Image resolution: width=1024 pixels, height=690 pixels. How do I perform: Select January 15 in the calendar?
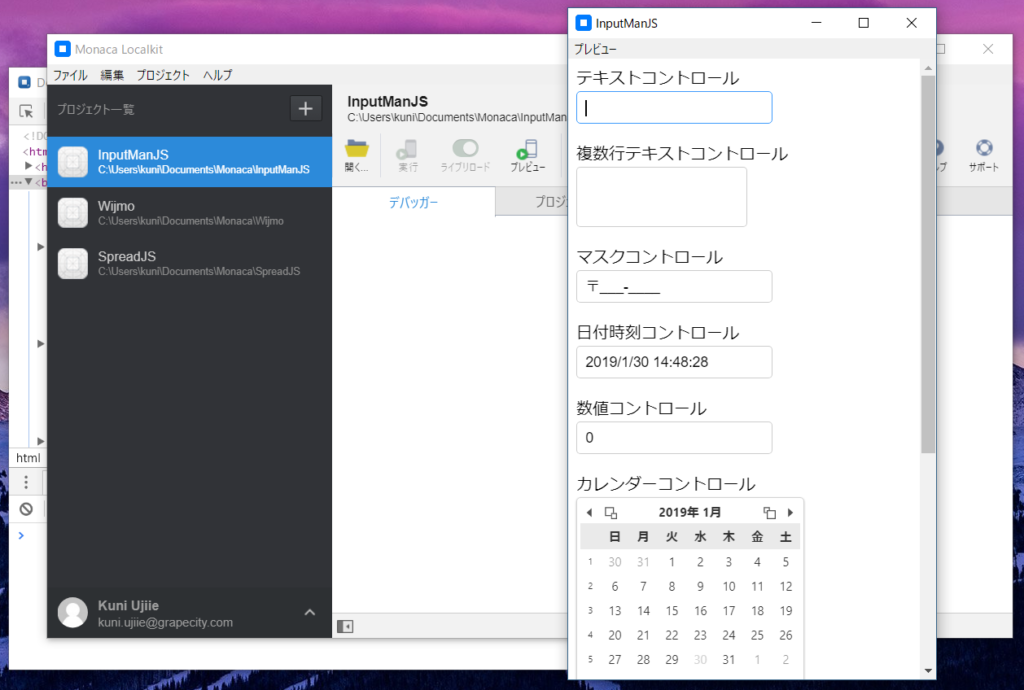tap(672, 611)
